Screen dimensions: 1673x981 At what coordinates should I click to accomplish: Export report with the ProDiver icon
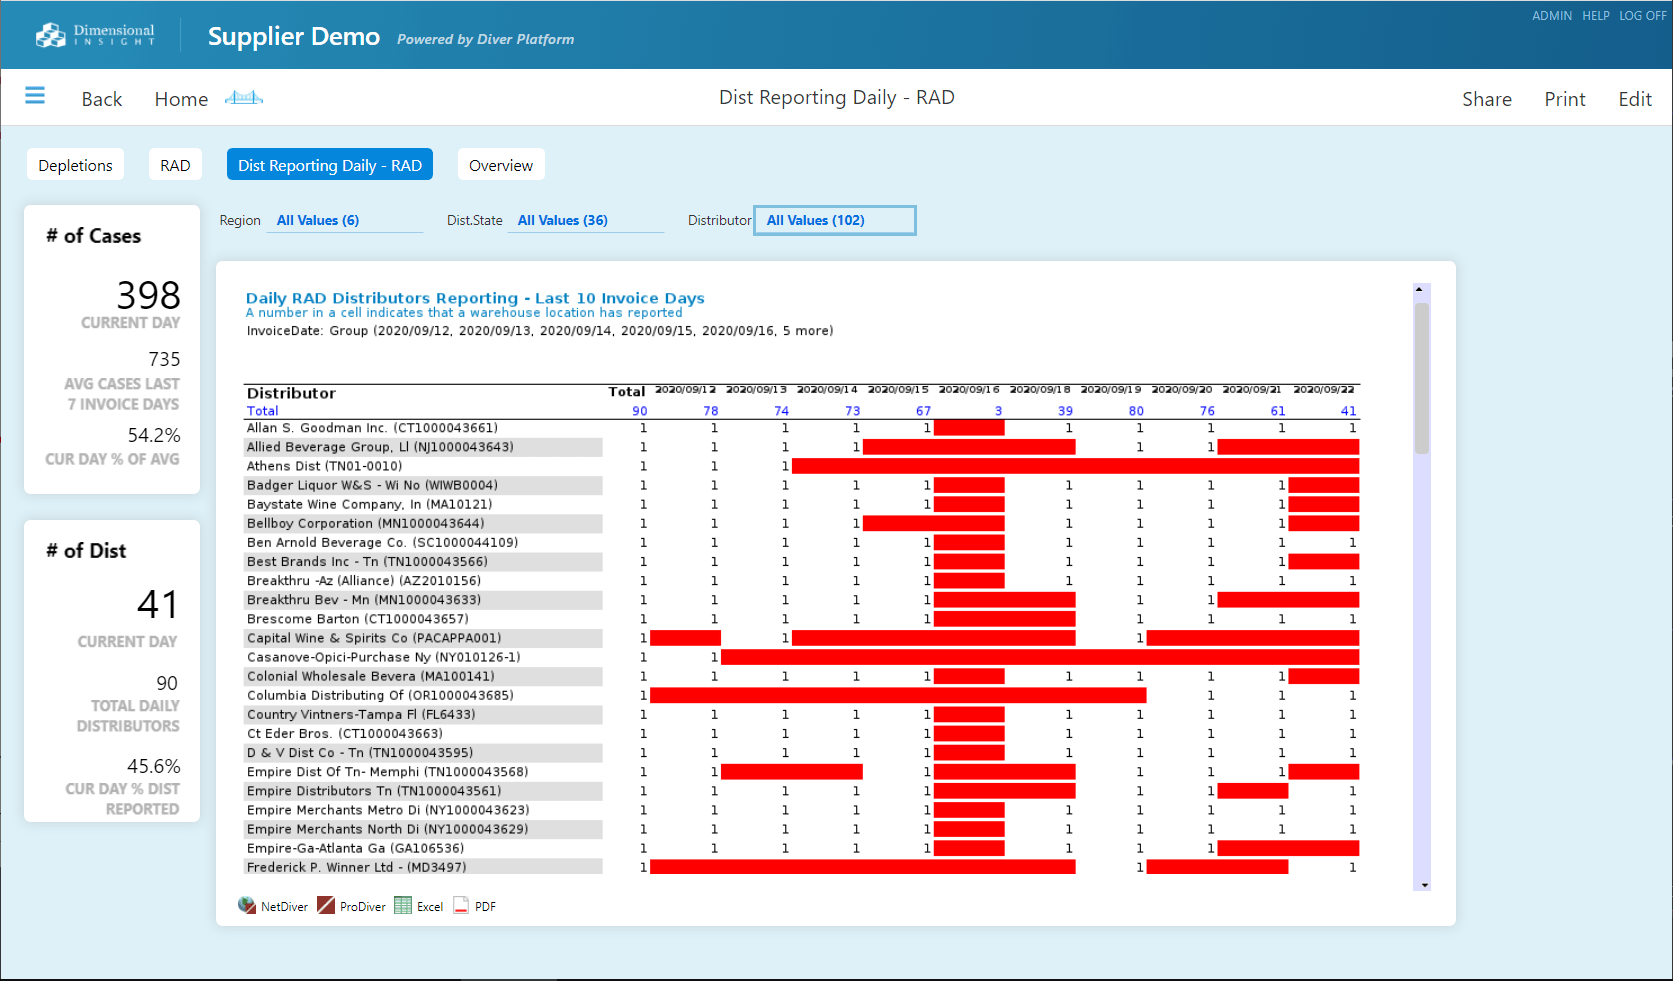click(326, 905)
